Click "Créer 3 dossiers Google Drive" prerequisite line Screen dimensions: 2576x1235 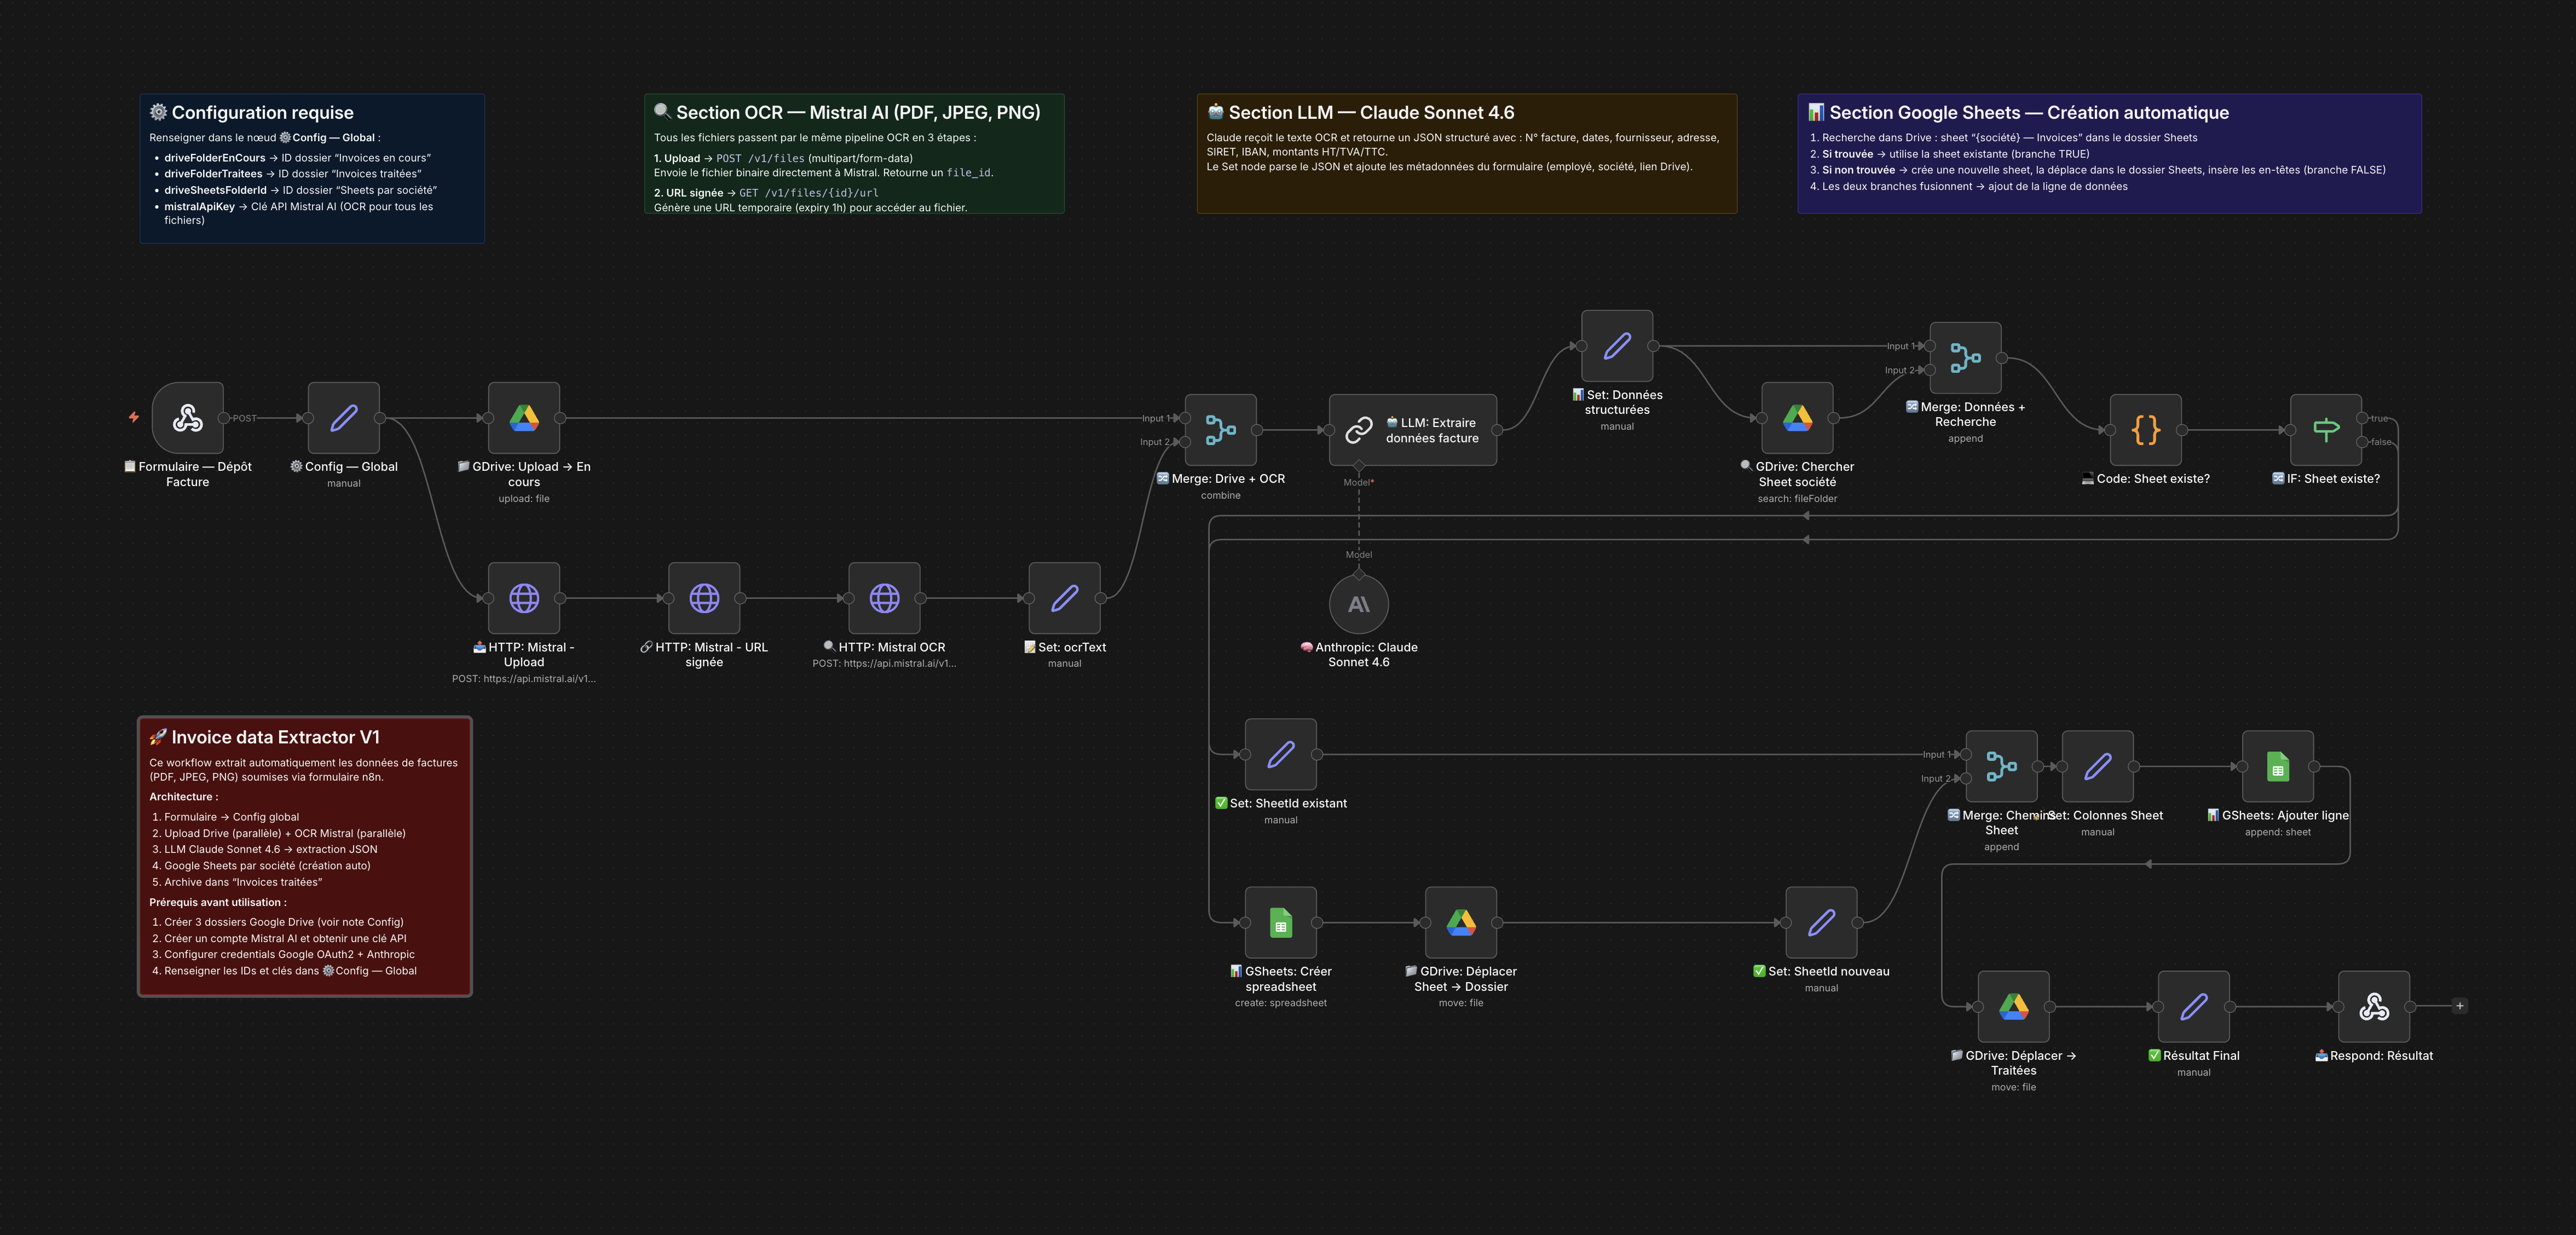pyautogui.click(x=284, y=922)
